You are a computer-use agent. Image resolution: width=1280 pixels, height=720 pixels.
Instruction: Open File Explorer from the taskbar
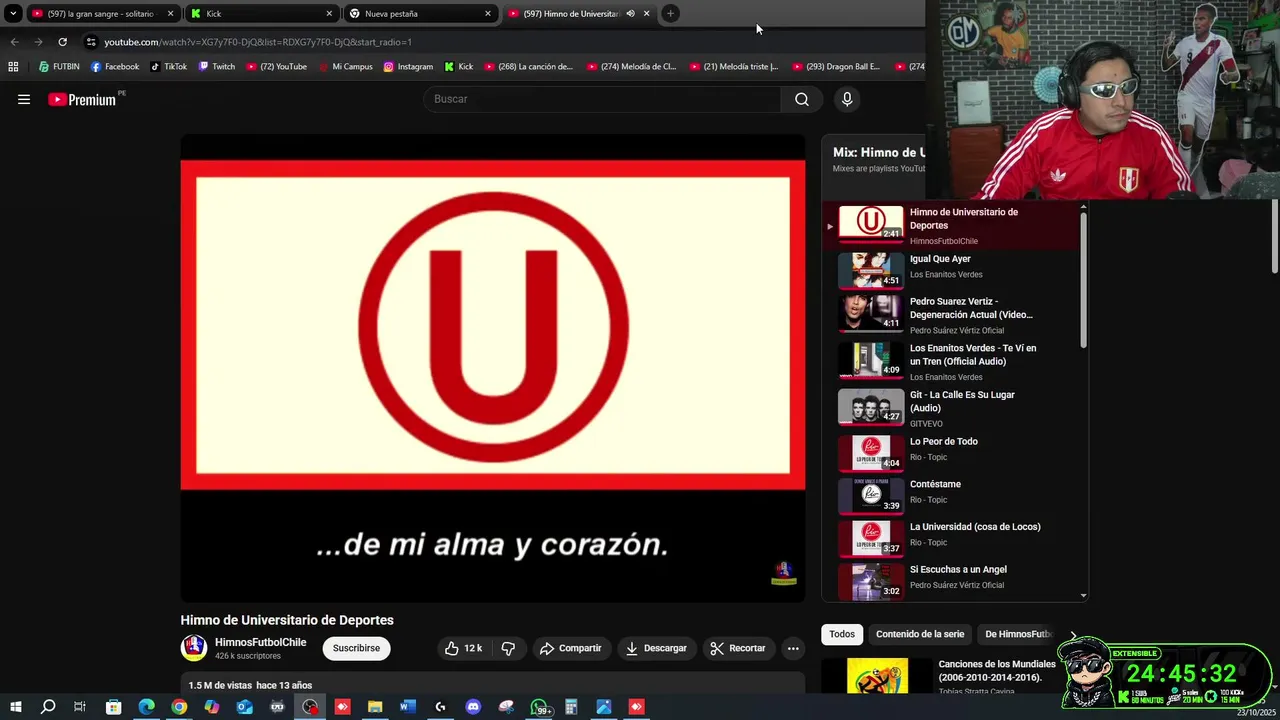pyautogui.click(x=375, y=707)
